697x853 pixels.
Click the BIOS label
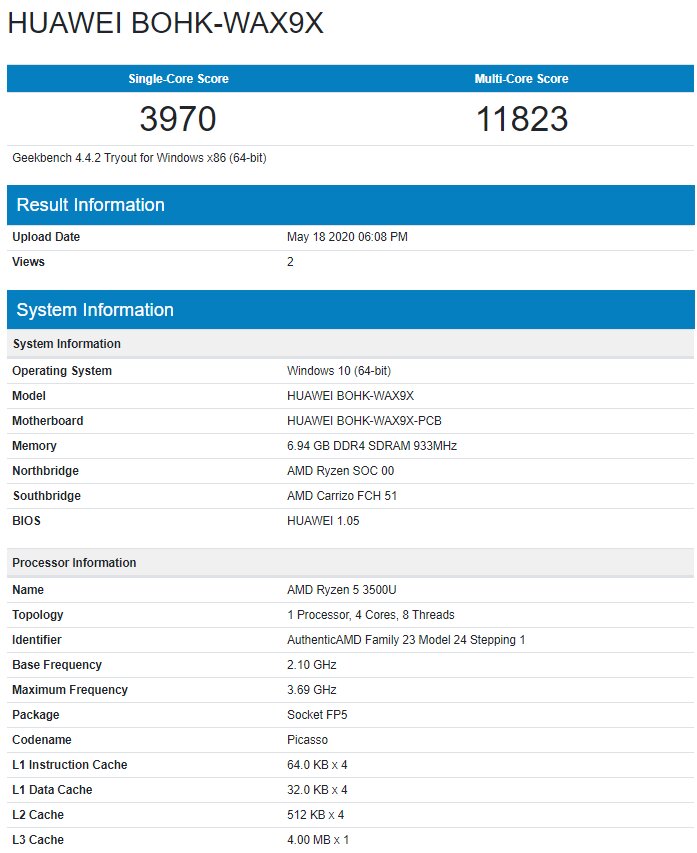pyautogui.click(x=26, y=521)
